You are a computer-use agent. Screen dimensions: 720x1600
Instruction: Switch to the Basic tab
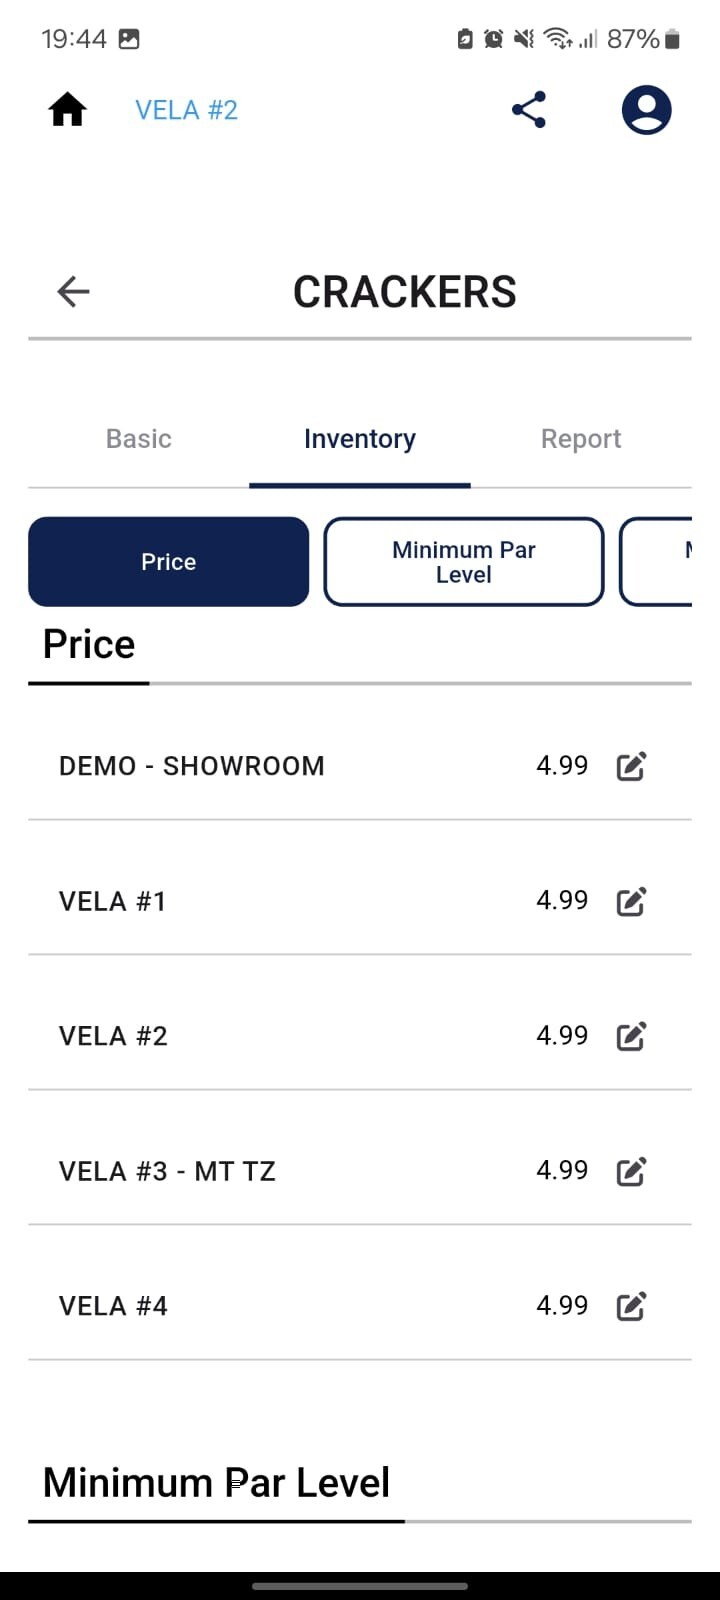click(x=139, y=439)
